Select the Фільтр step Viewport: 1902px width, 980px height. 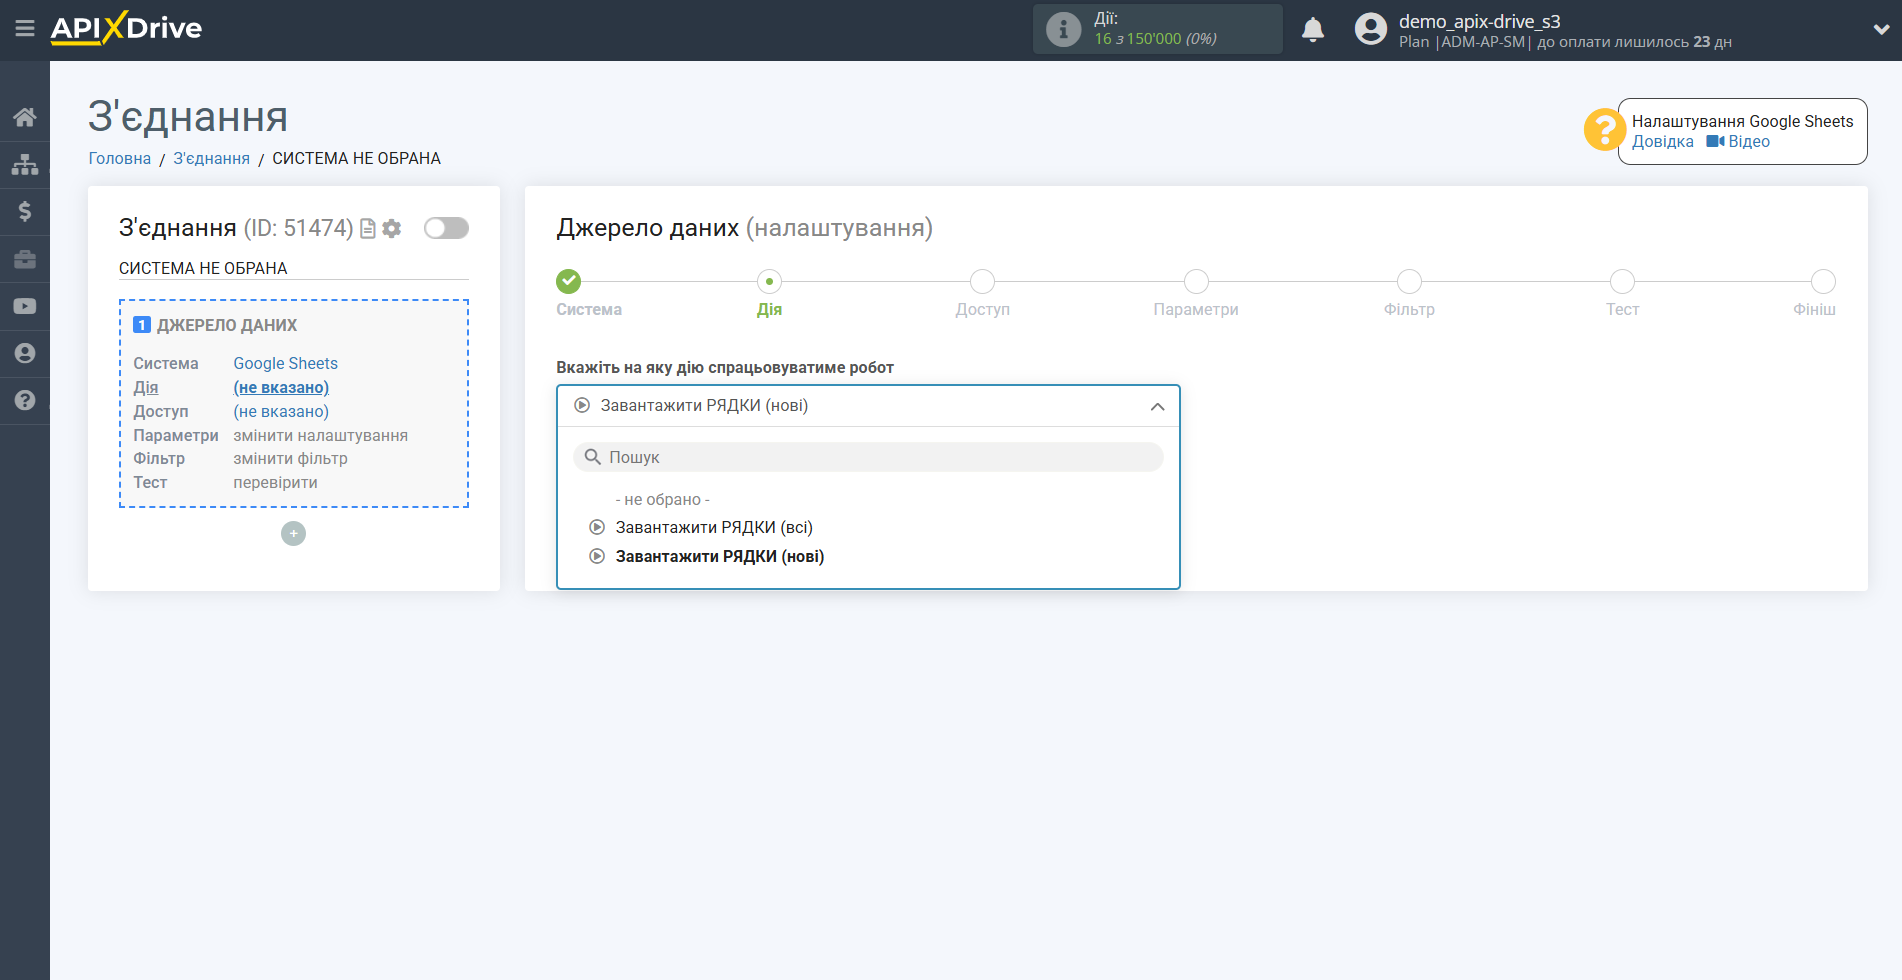[1409, 282]
